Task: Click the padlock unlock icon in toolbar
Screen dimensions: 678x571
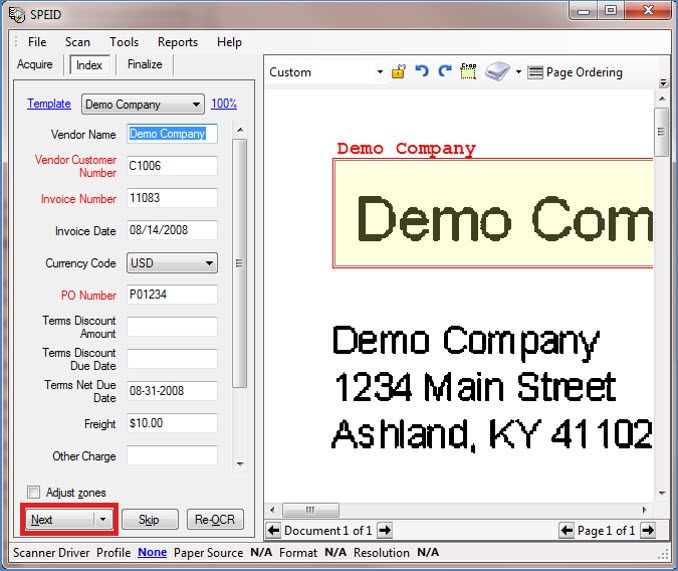Action: (398, 72)
